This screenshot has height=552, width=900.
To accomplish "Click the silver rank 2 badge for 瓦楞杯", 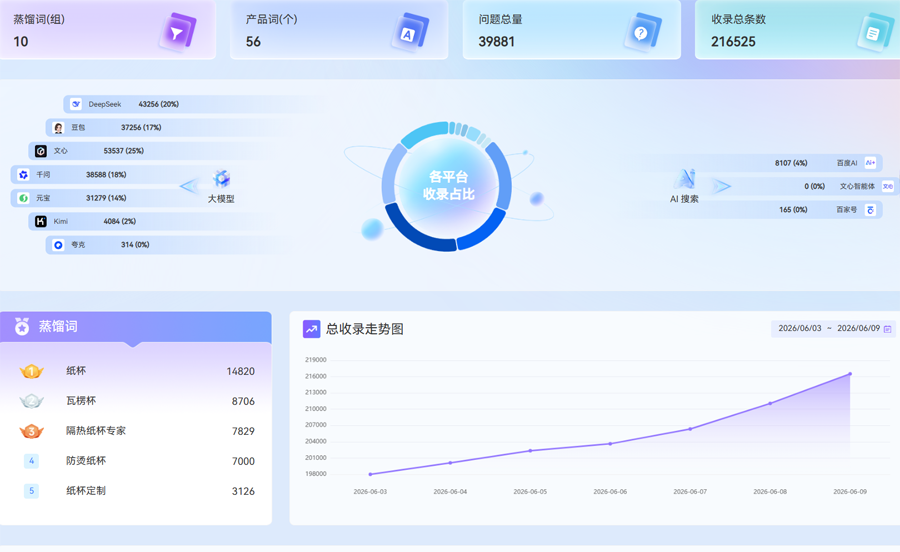I will (x=32, y=401).
